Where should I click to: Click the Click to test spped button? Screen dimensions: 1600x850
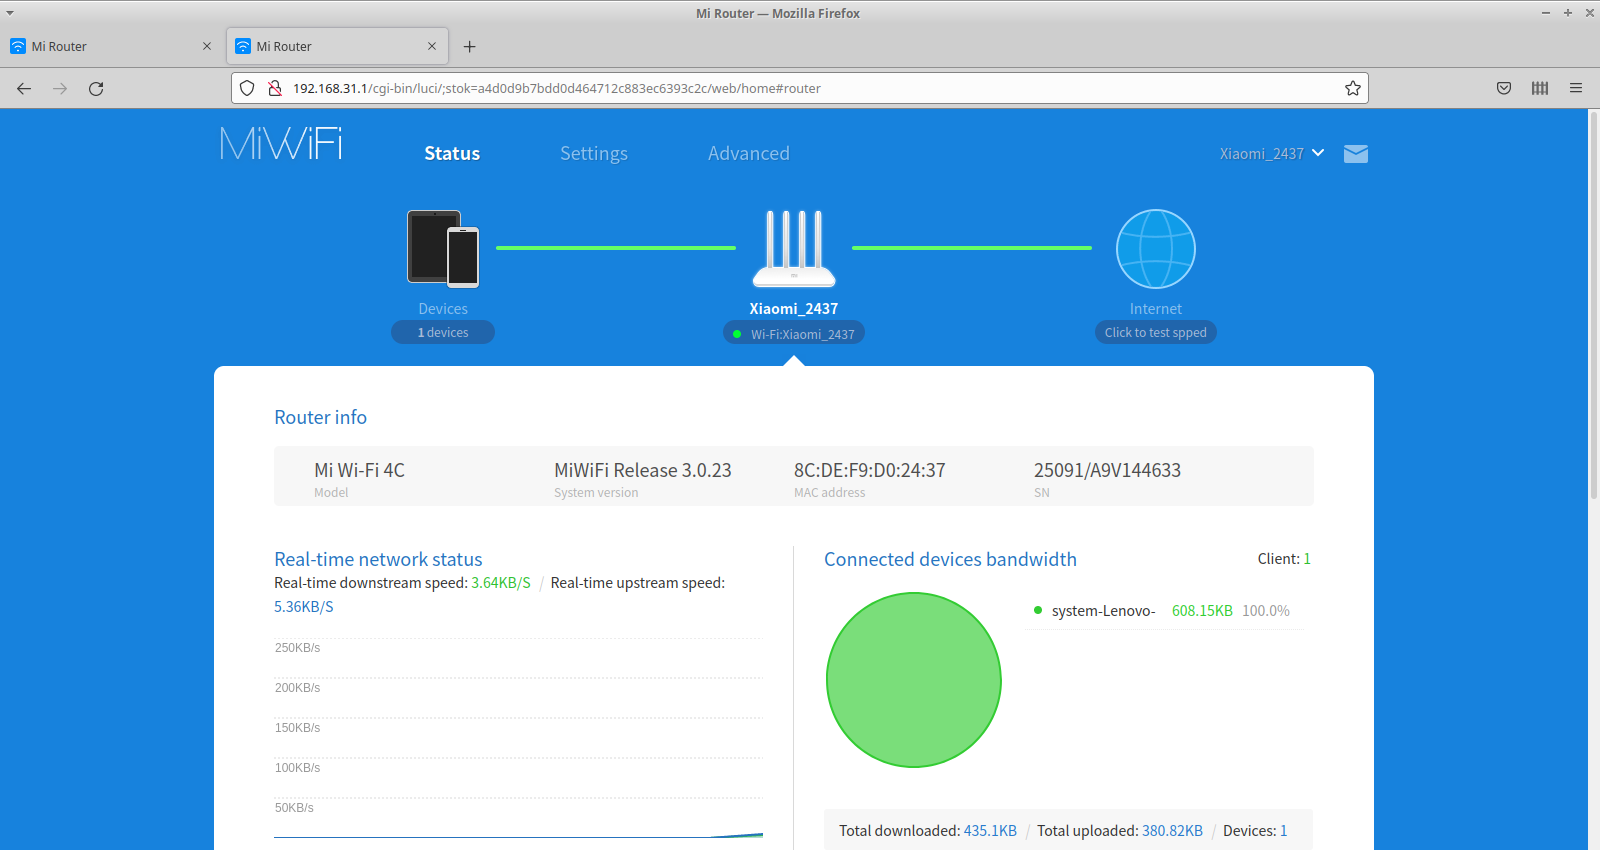(x=1156, y=332)
